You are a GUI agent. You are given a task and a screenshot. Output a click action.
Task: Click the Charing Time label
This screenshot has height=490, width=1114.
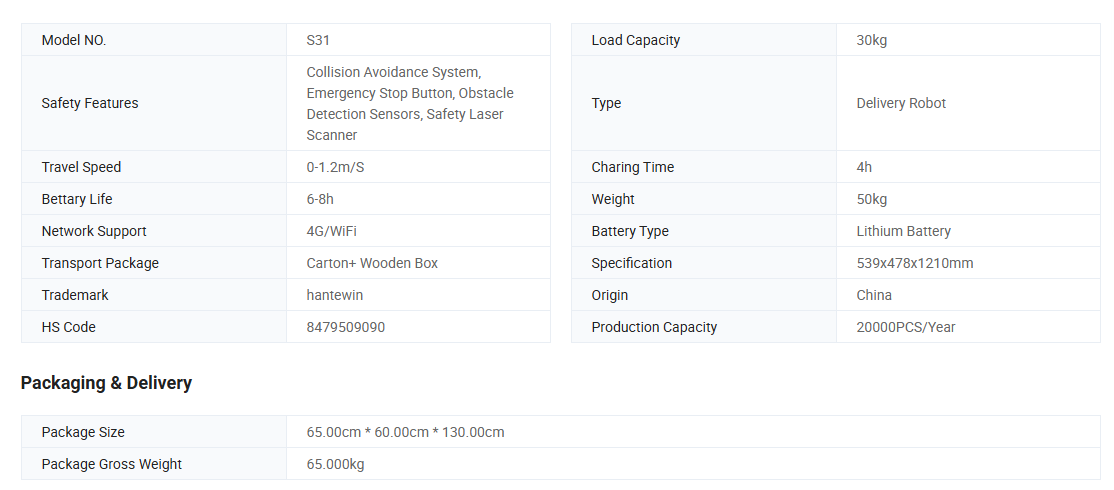click(632, 167)
